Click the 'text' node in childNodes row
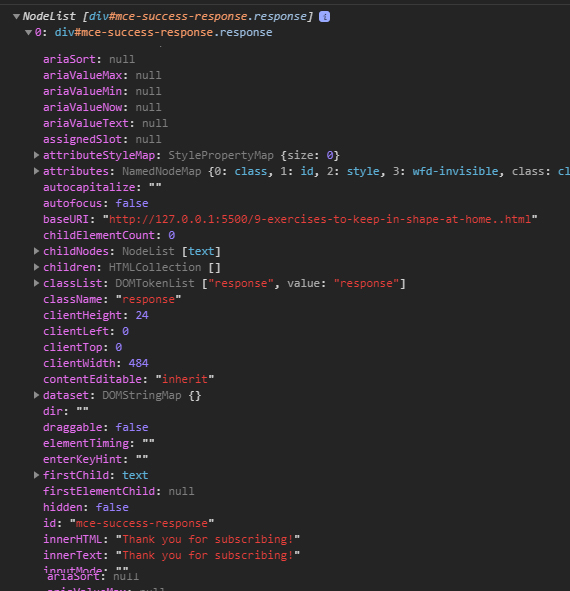This screenshot has width=570, height=591. 201,251
